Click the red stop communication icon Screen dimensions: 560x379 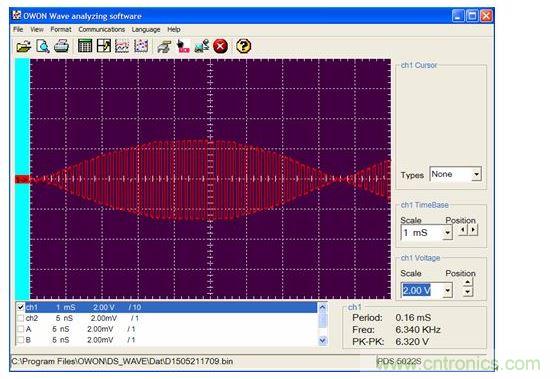(x=220, y=46)
